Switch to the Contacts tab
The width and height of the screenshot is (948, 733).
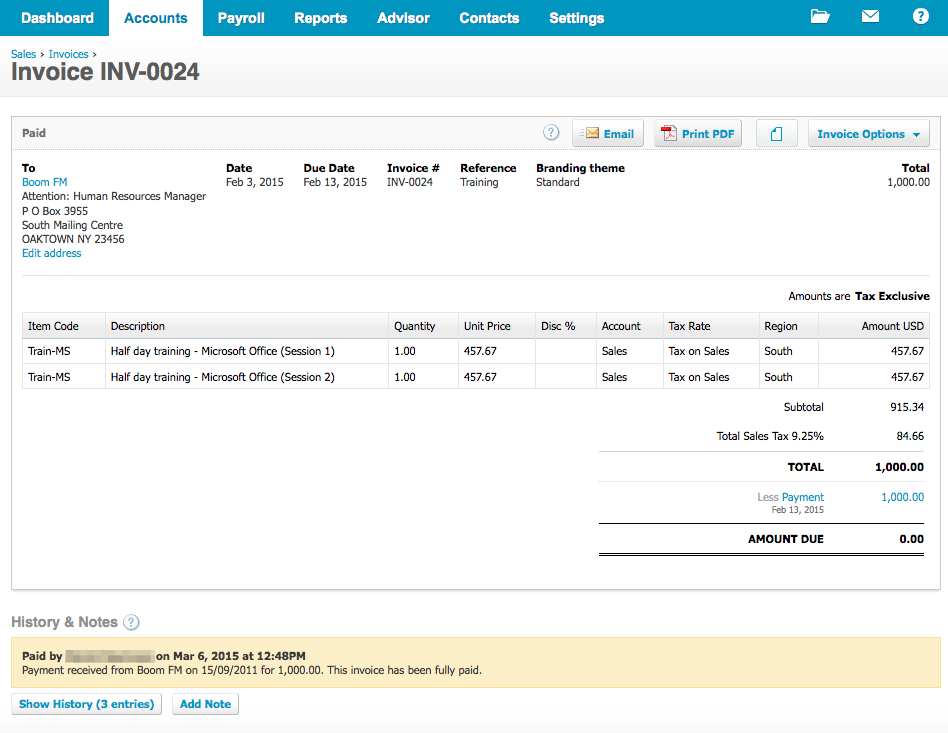(x=489, y=18)
